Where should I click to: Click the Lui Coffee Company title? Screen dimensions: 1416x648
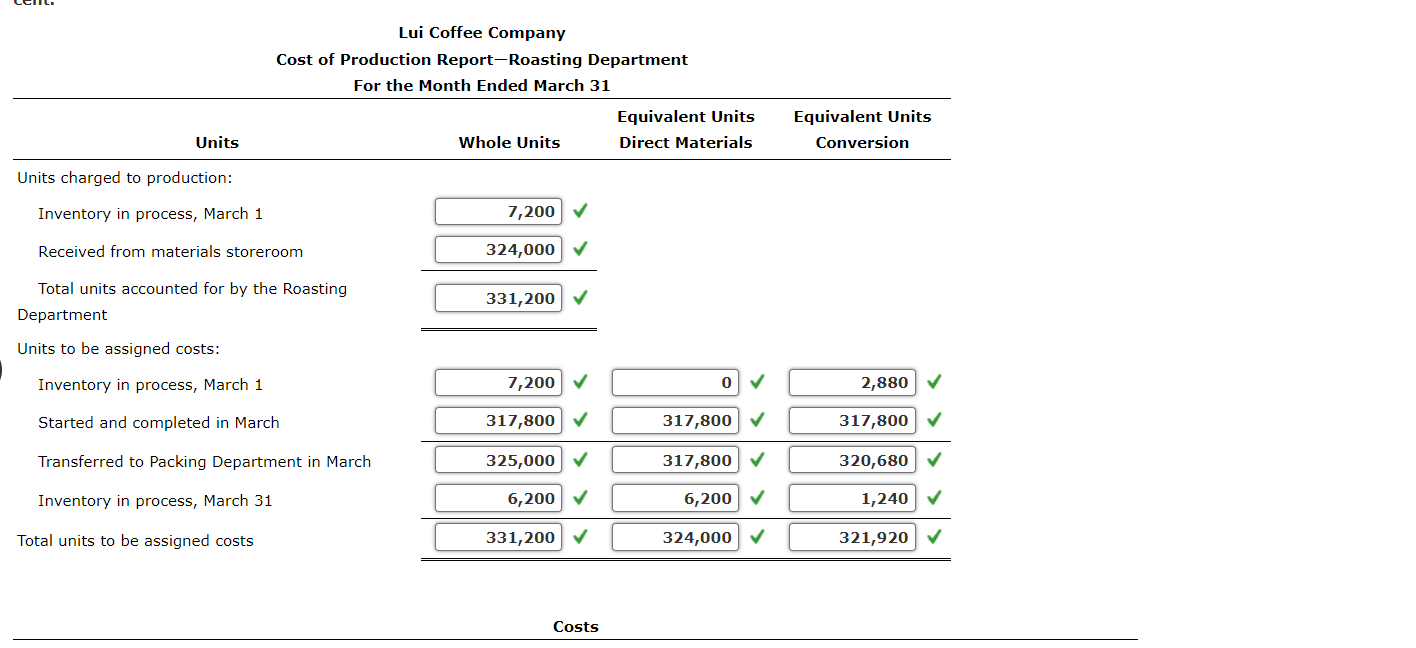(482, 33)
